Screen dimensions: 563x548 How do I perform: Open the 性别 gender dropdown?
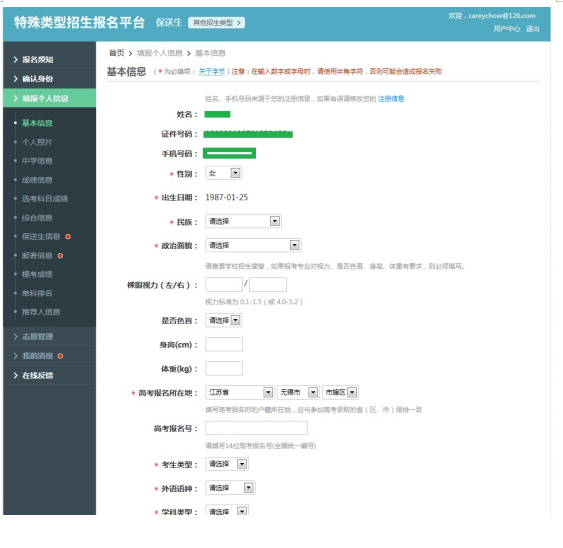(224, 173)
